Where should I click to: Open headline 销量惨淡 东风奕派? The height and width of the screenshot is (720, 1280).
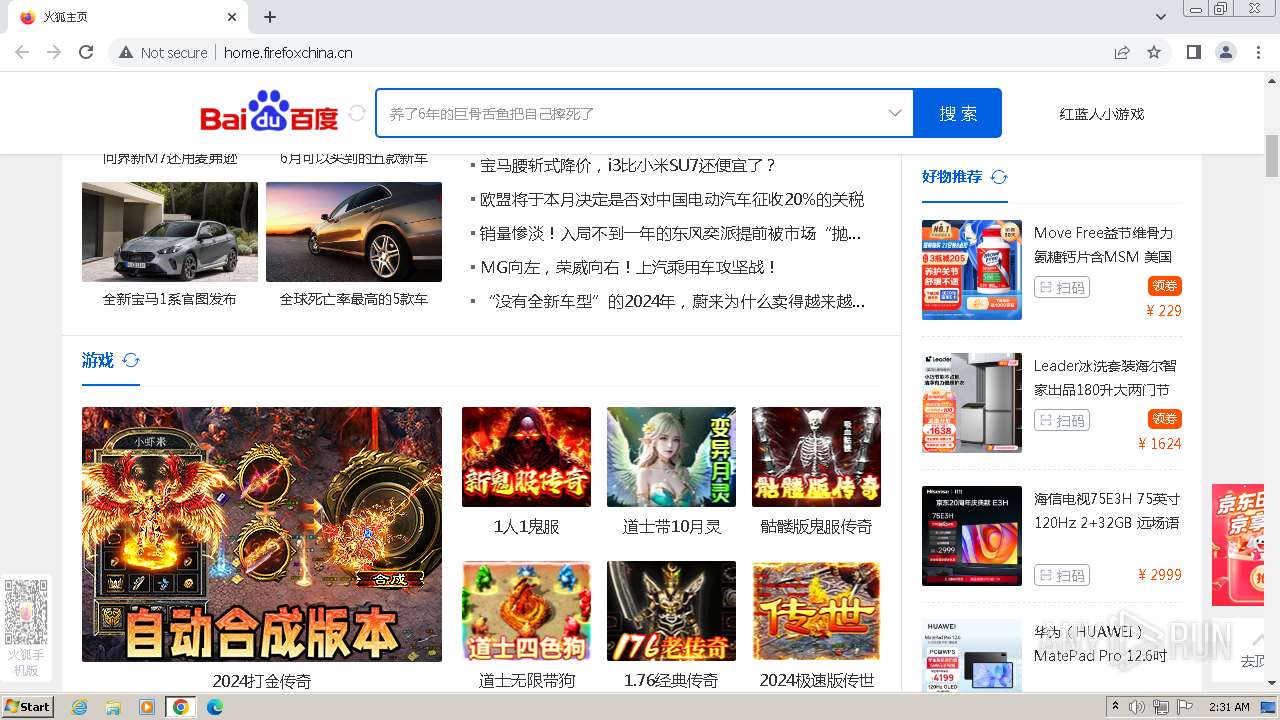point(671,234)
